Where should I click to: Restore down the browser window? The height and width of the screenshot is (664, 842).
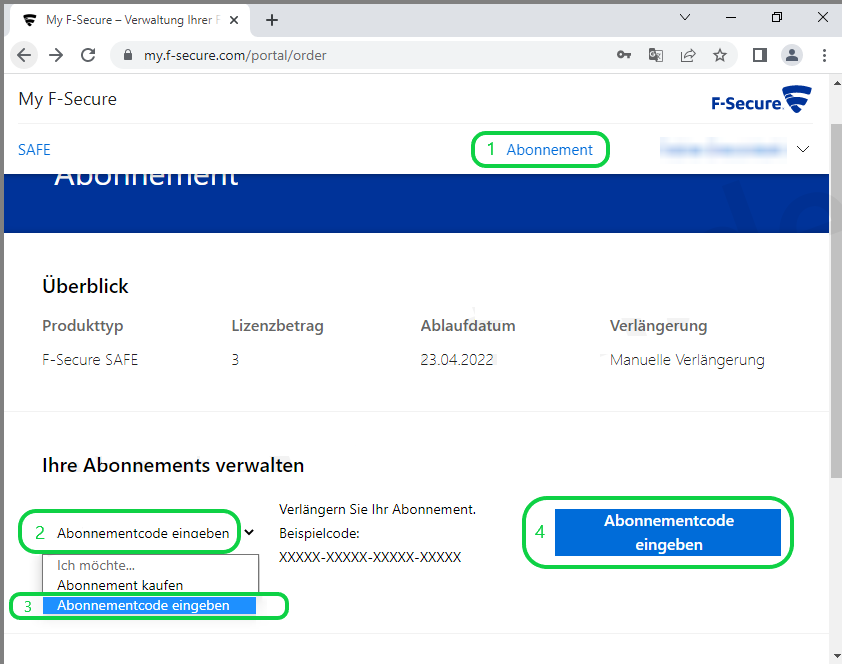click(x=776, y=17)
